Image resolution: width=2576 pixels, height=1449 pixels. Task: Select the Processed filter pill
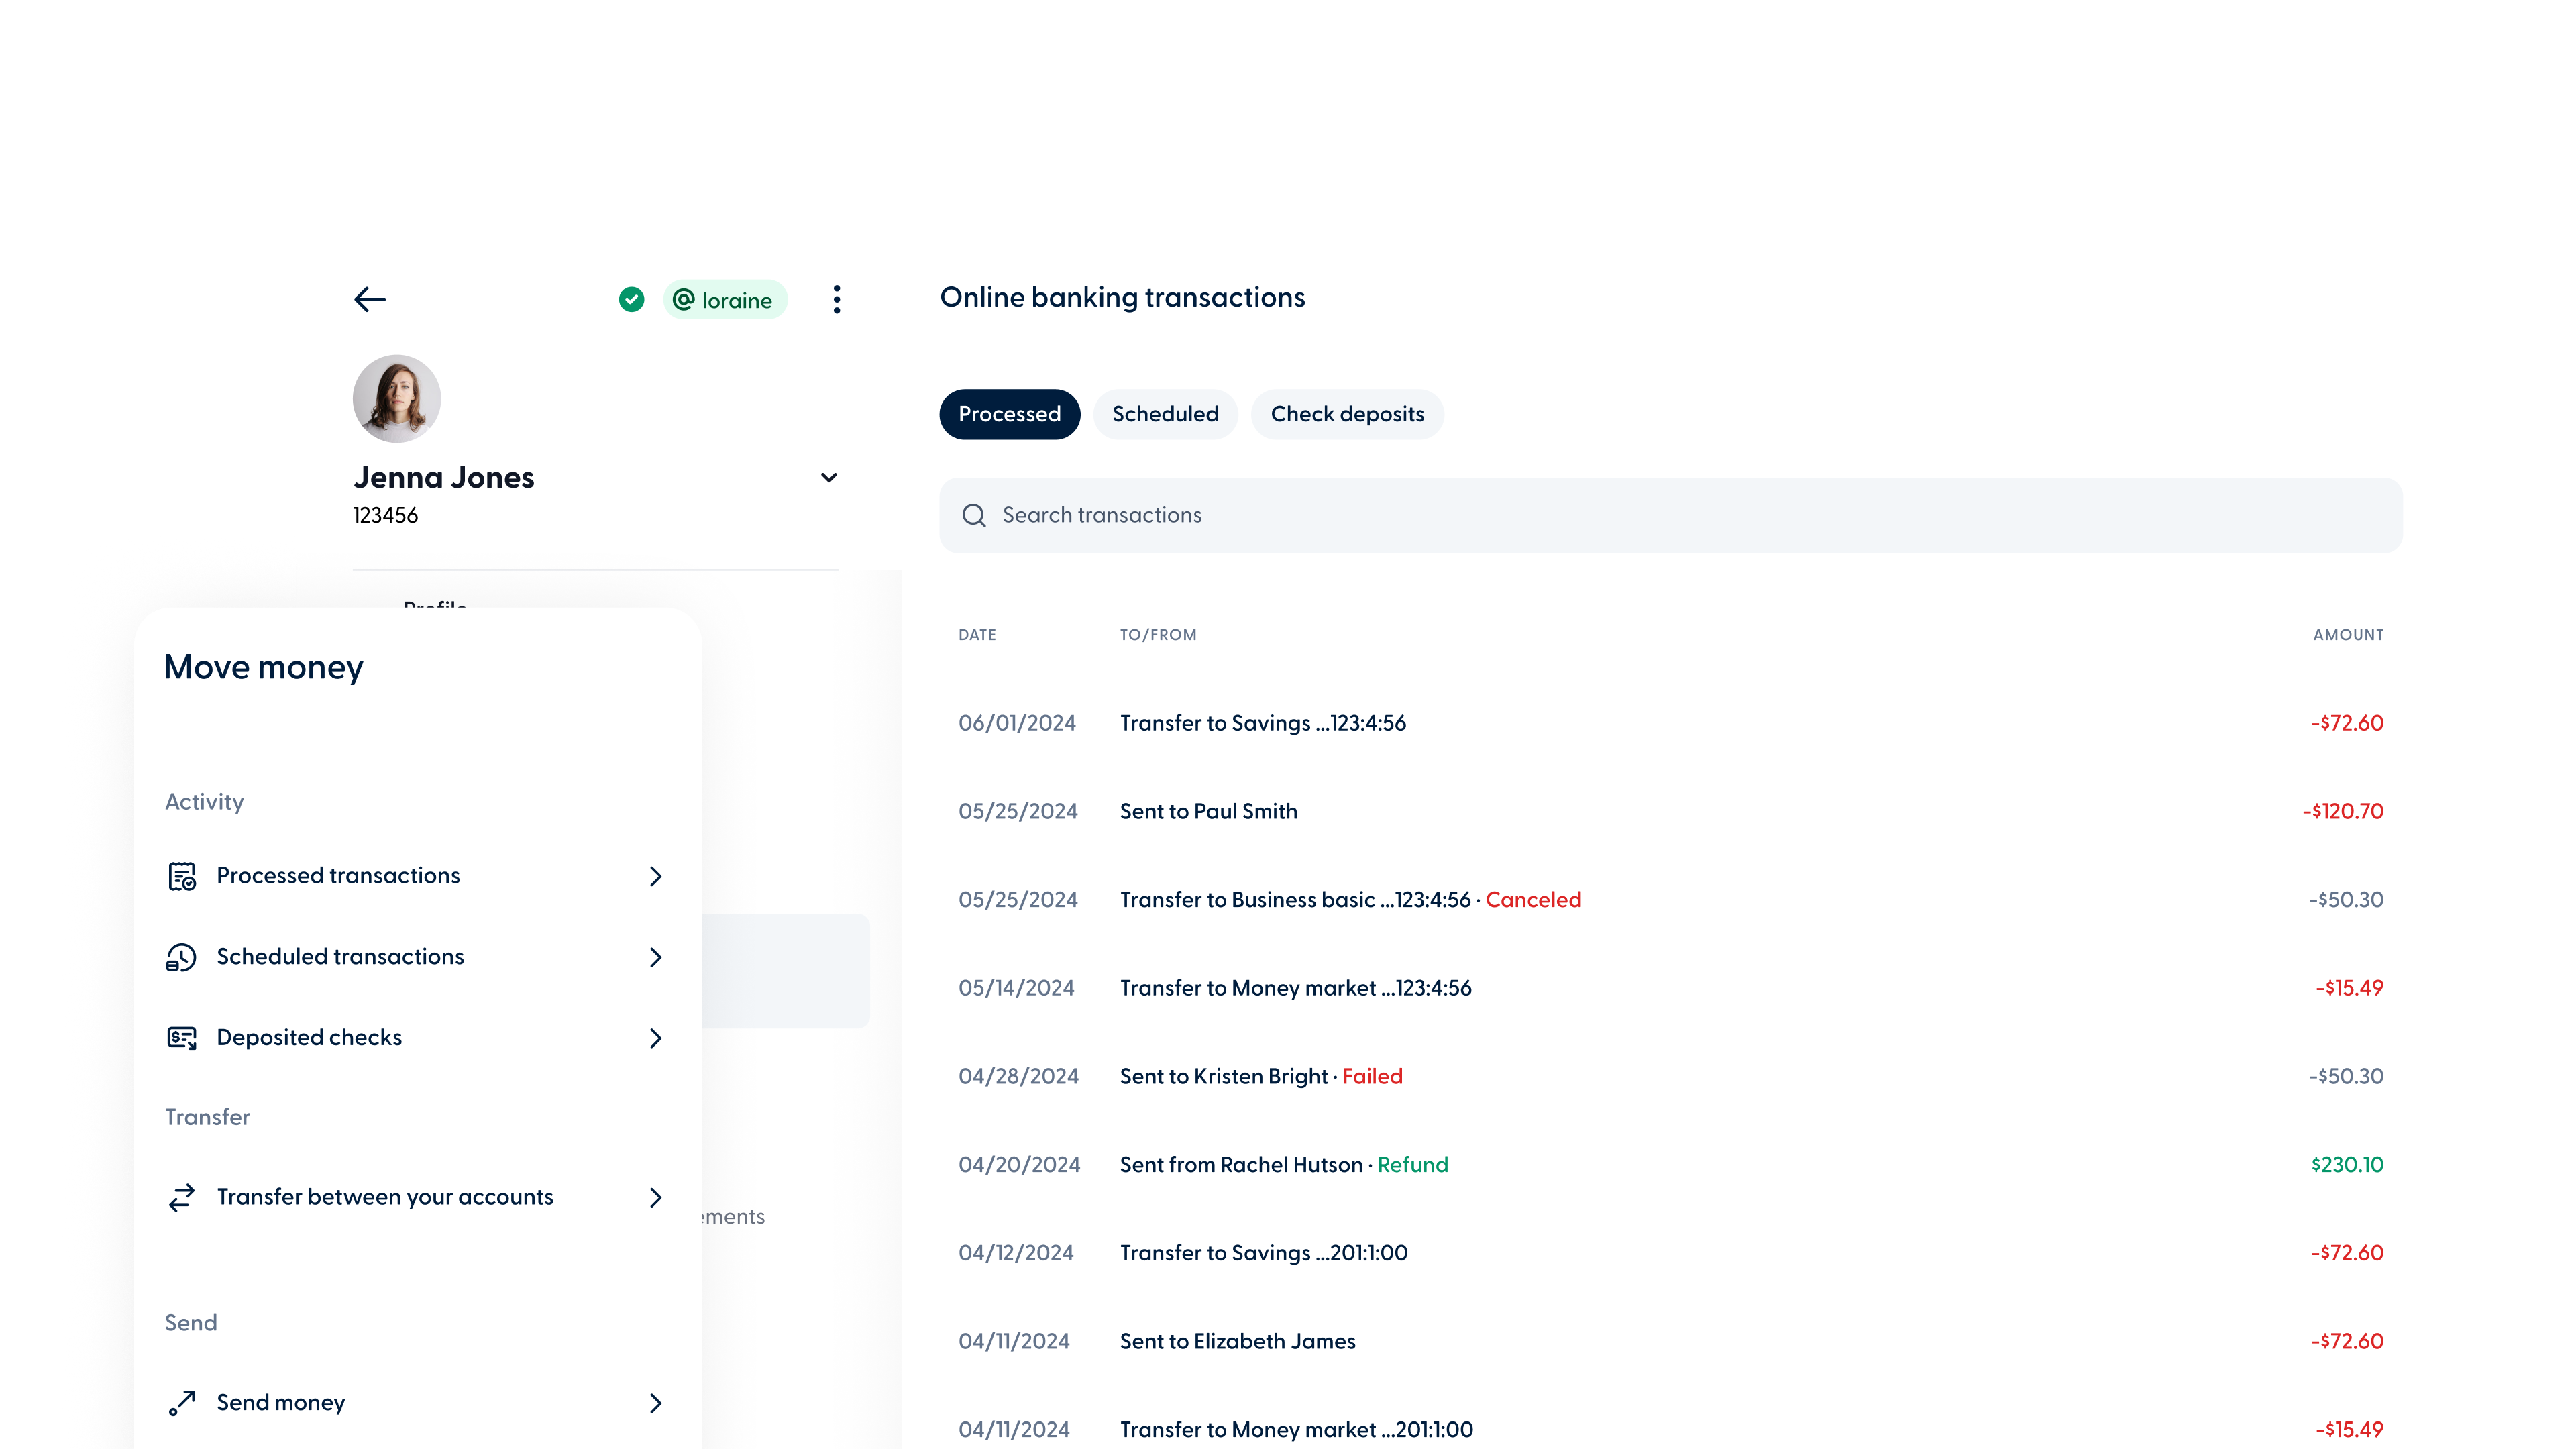tap(1009, 414)
